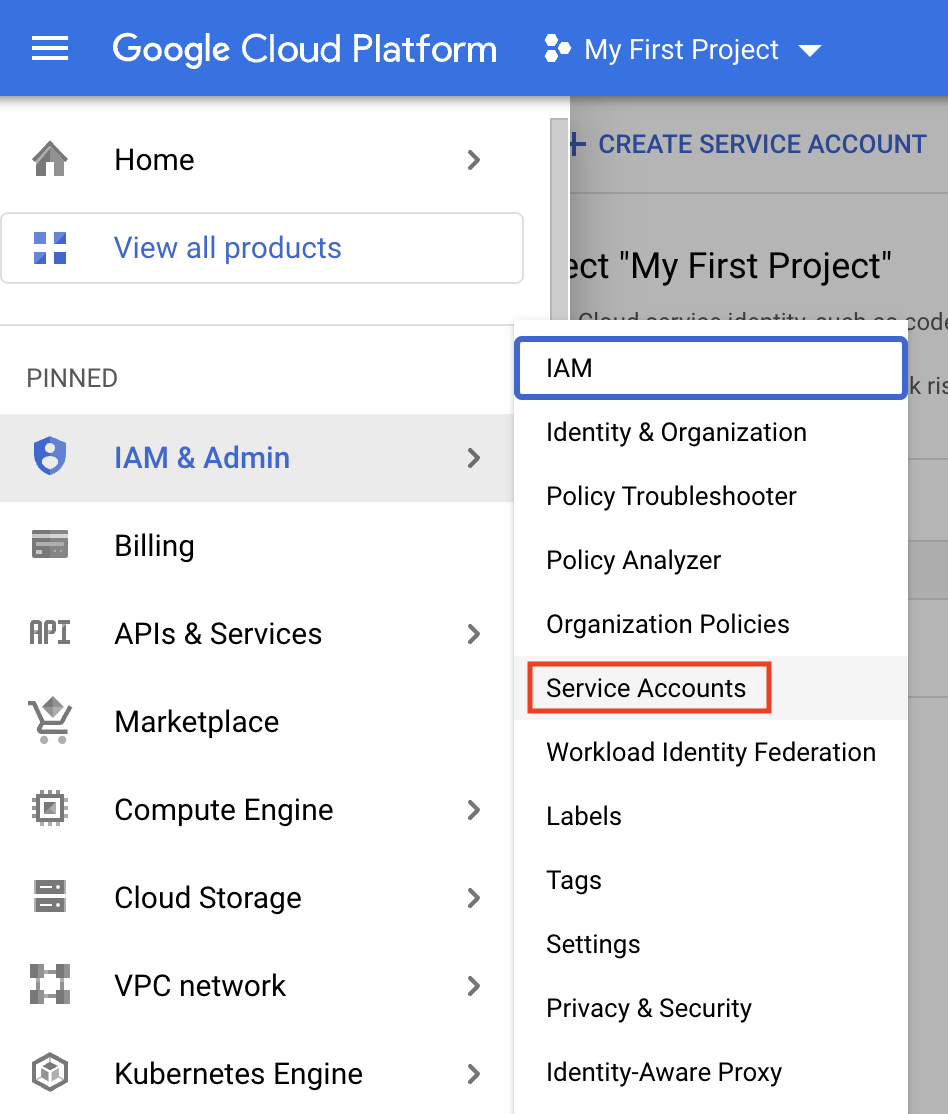The width and height of the screenshot is (948, 1114).
Task: Select Service Accounts in the submenu
Action: pyautogui.click(x=711, y=688)
